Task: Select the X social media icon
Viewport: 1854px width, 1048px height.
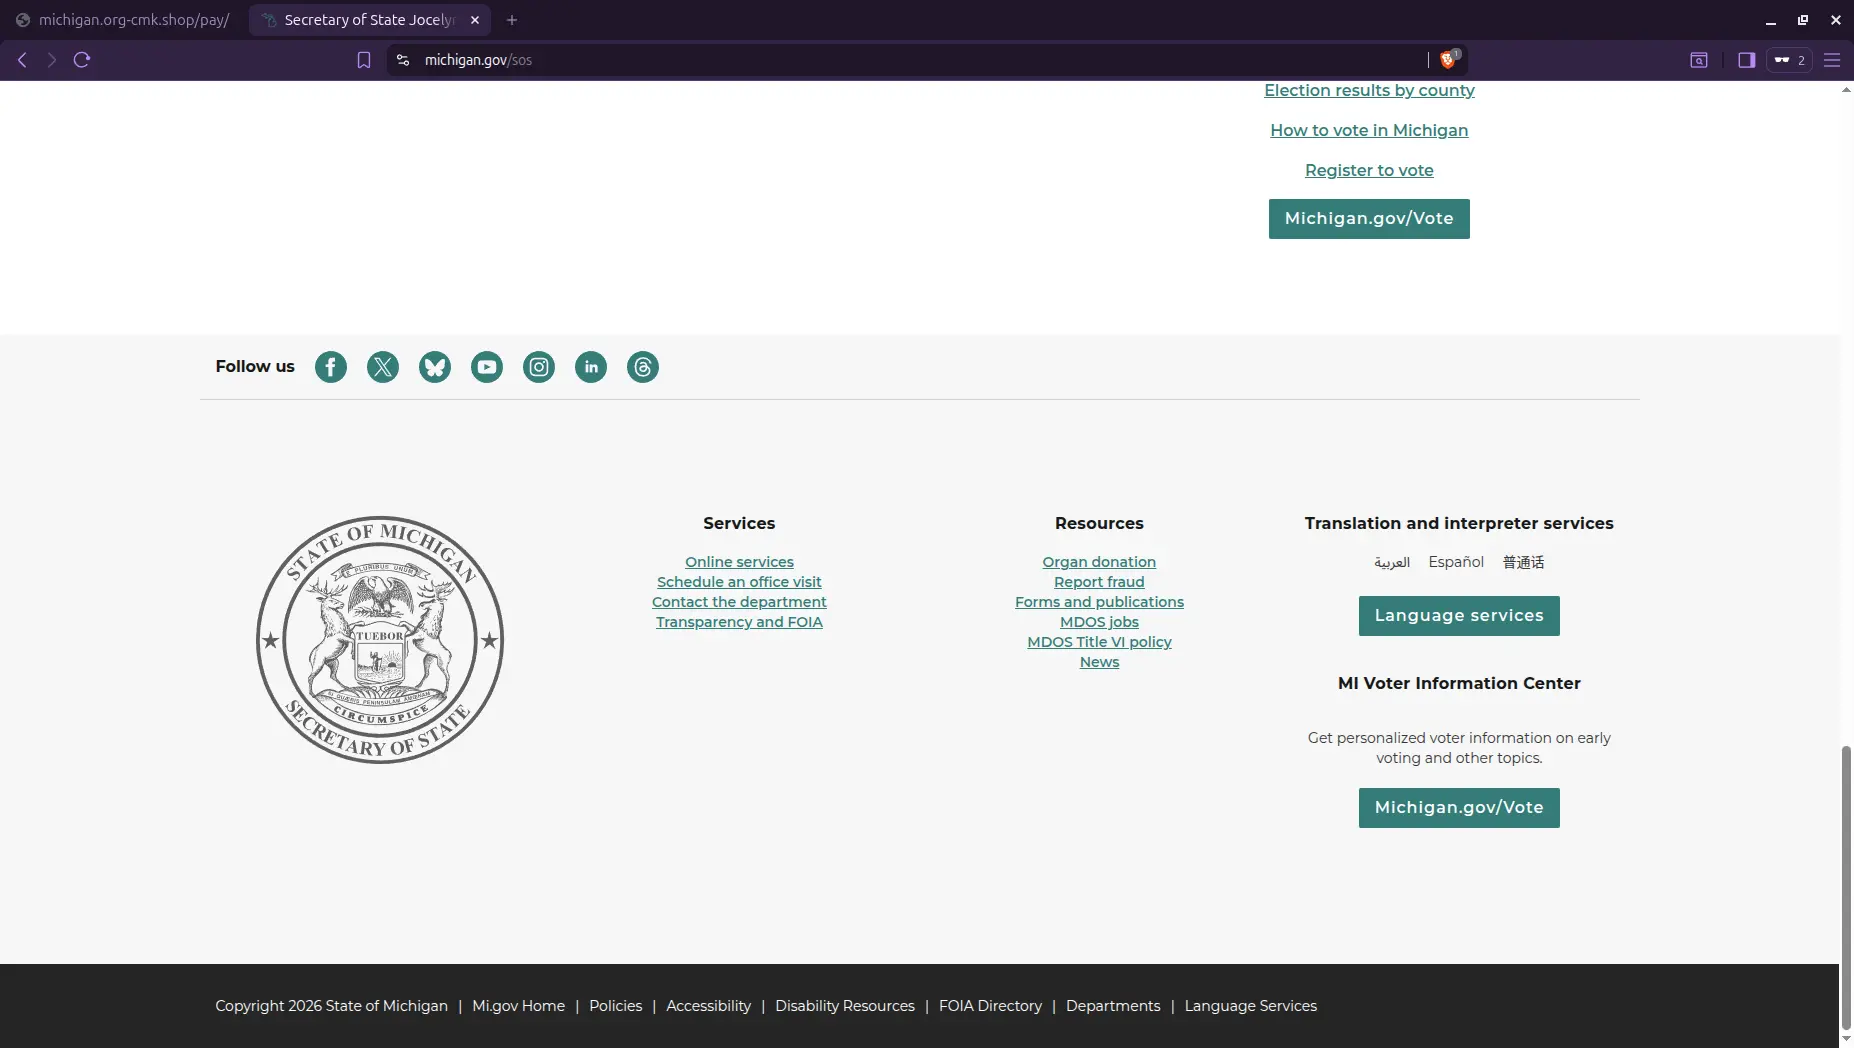Action: [x=383, y=367]
